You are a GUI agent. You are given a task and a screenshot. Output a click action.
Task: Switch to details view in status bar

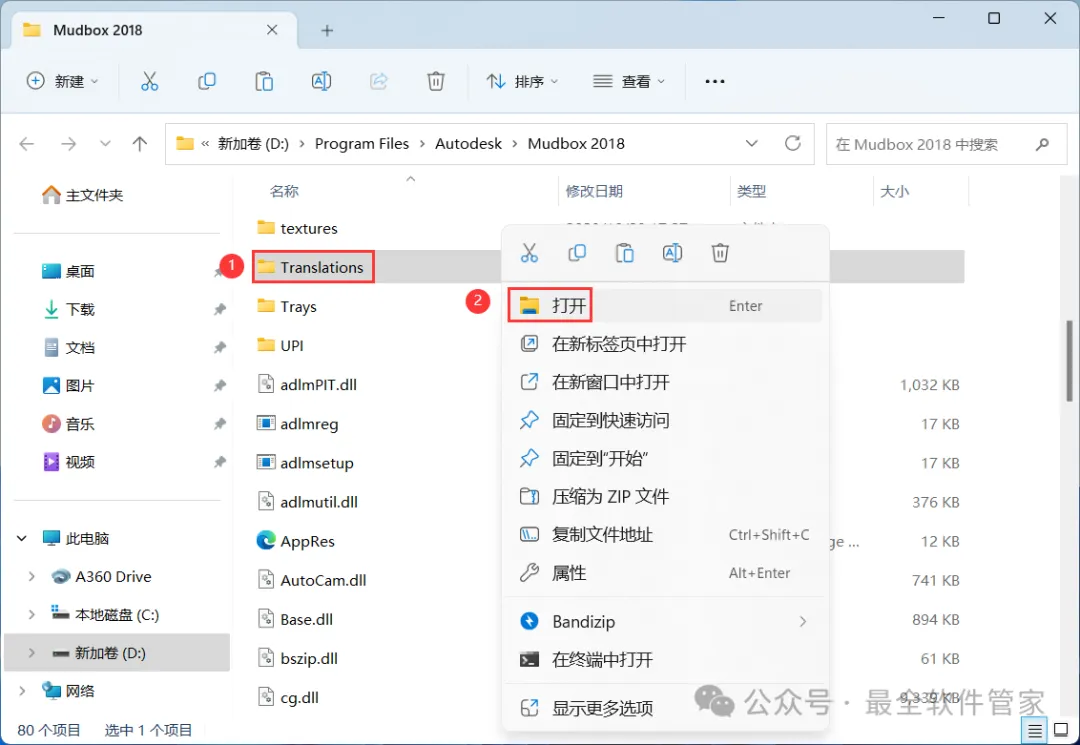pos(1035,730)
